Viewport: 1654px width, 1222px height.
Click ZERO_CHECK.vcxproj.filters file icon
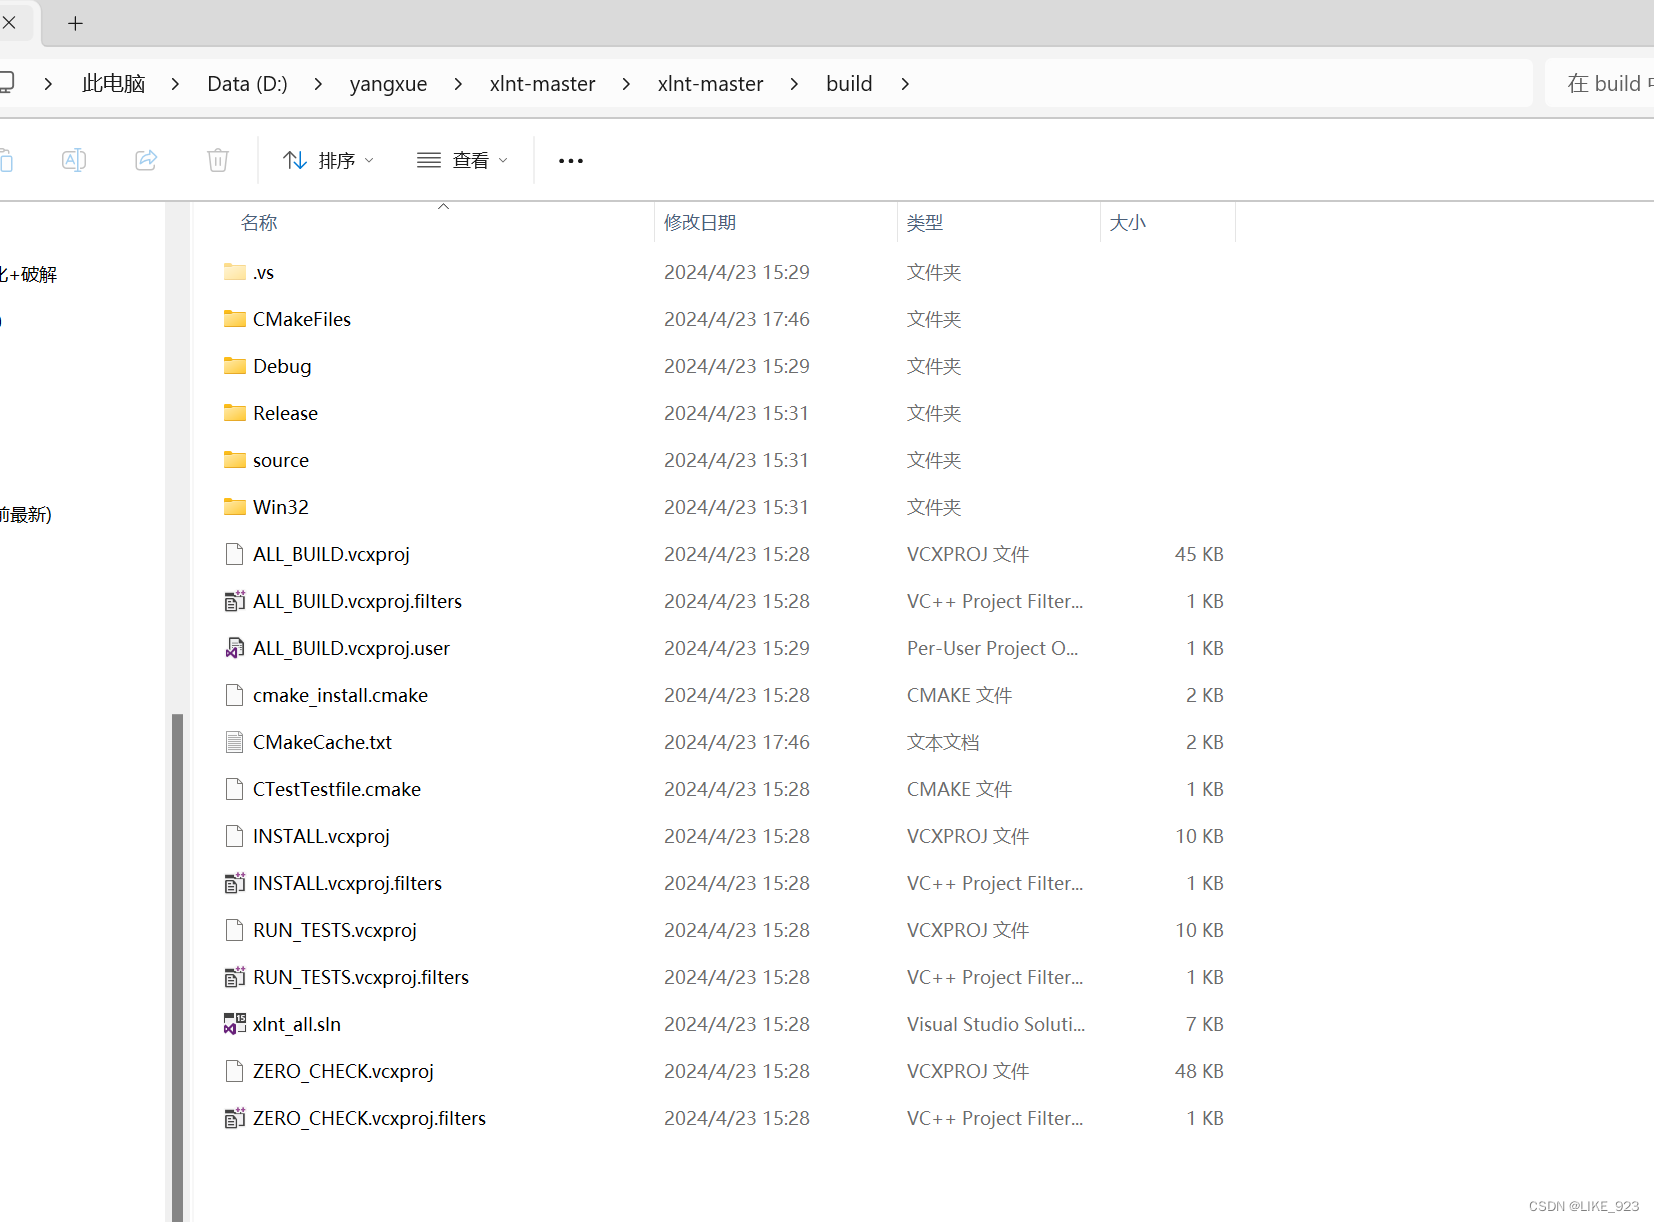coord(235,1118)
